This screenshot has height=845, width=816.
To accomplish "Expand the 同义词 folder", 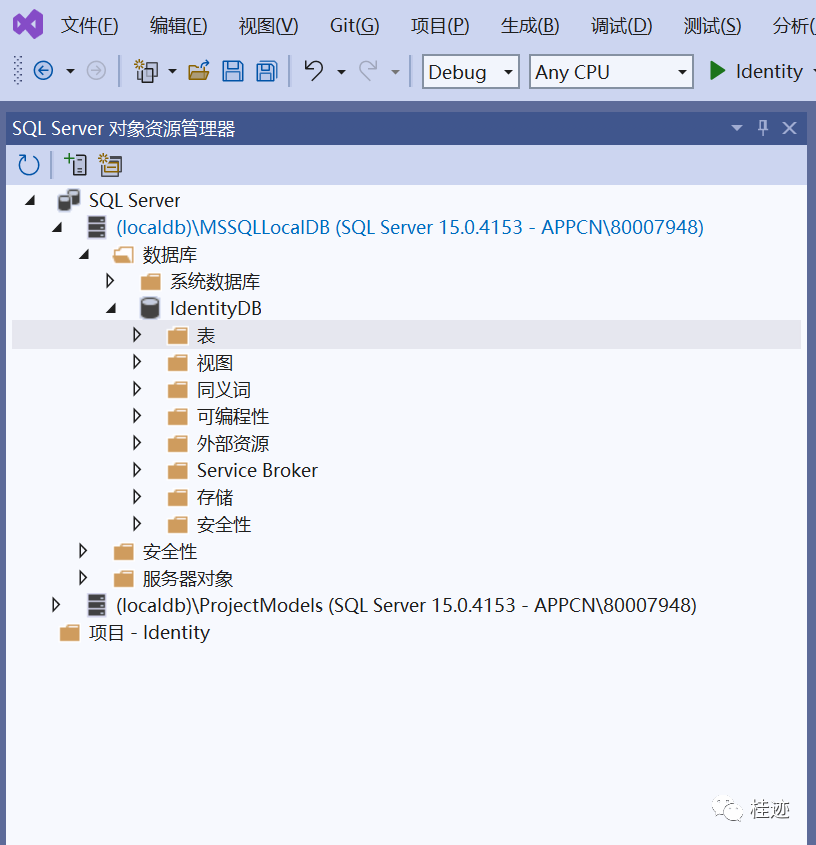I will pos(137,389).
